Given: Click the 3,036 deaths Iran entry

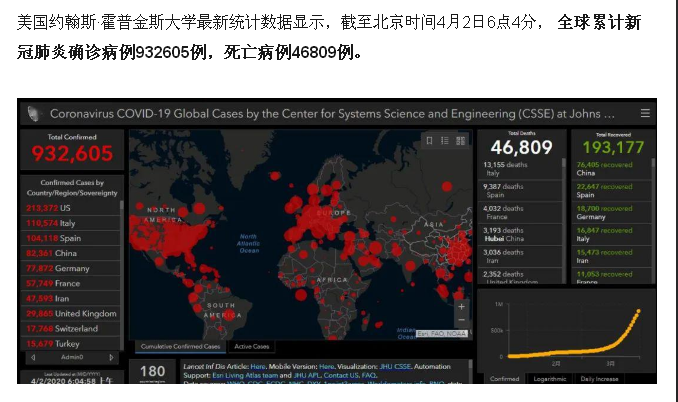Looking at the screenshot, I should 520,256.
